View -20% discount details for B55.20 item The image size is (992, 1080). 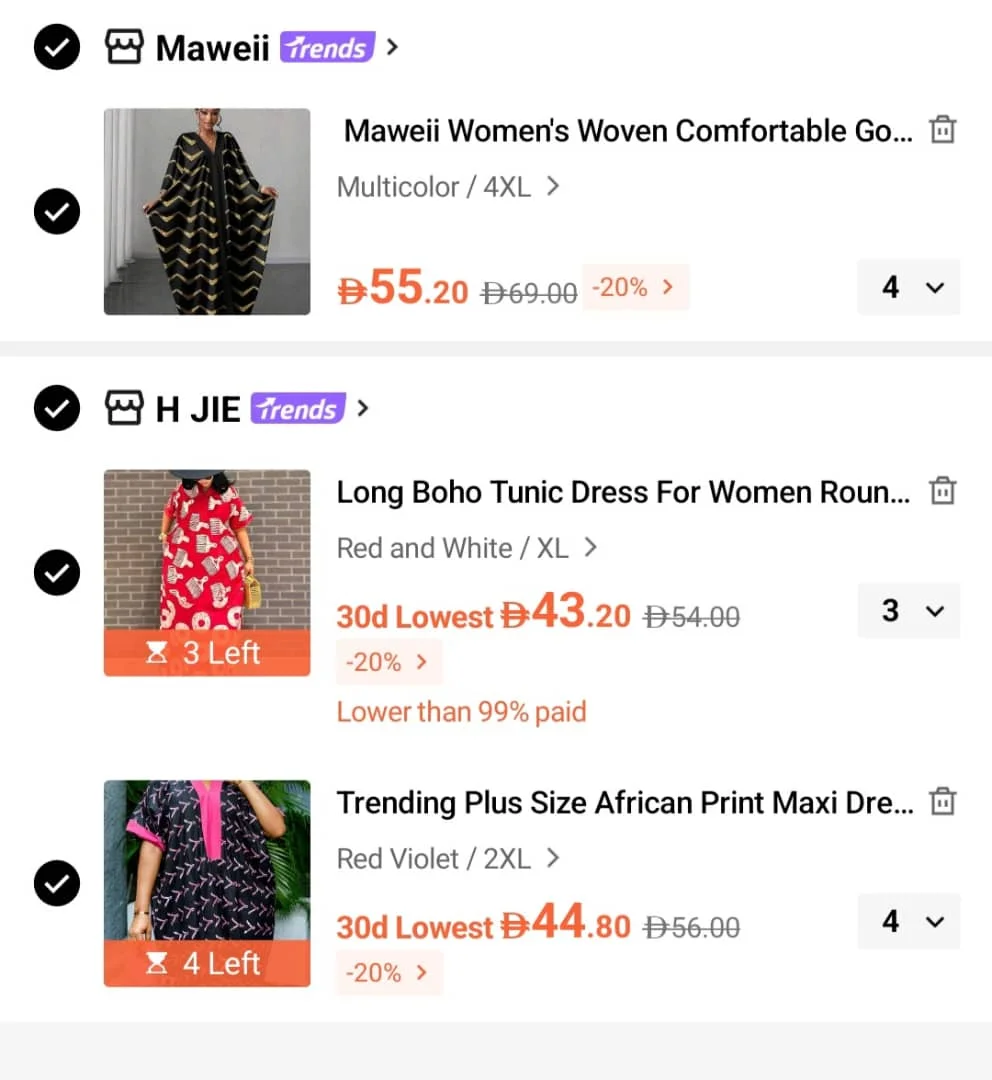click(635, 287)
